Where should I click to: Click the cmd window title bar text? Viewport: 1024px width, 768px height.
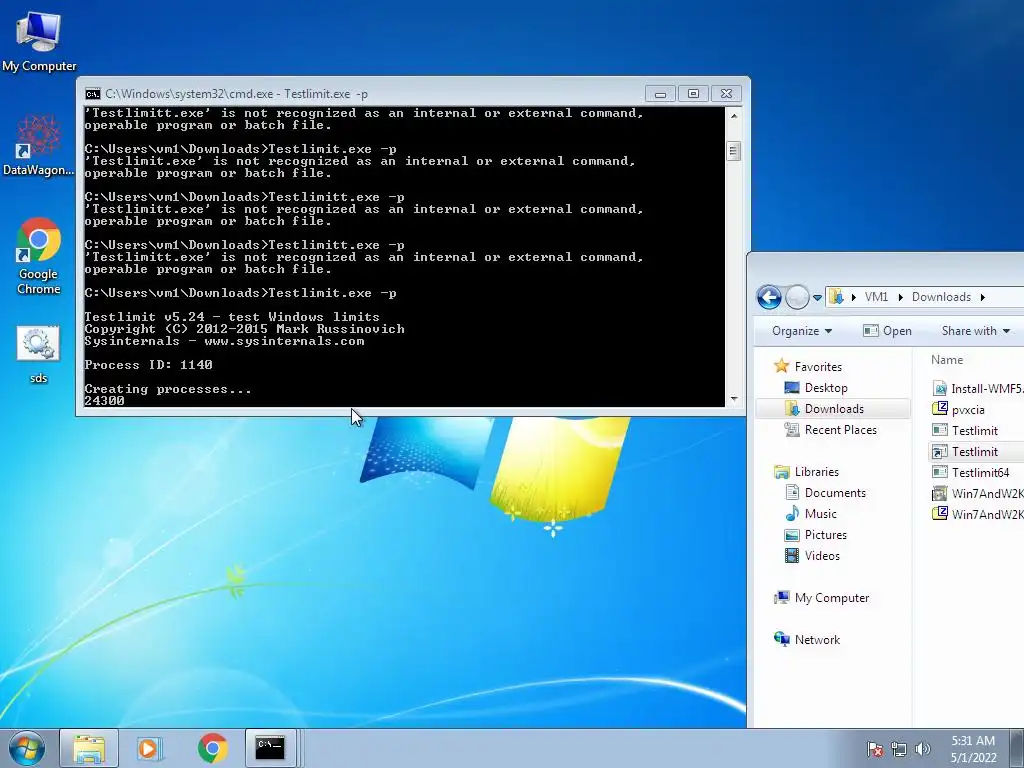pos(236,94)
